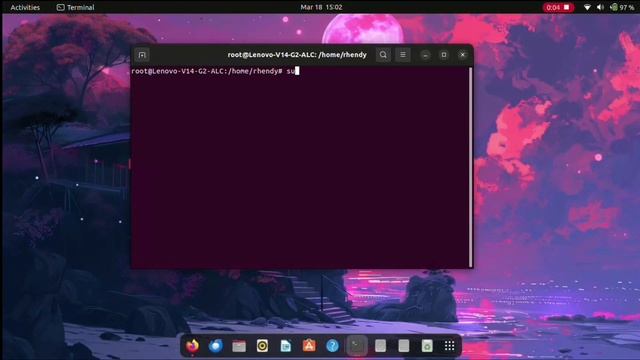The width and height of the screenshot is (640, 360).
Task: Launch Firefox from the dock
Action: (192, 346)
